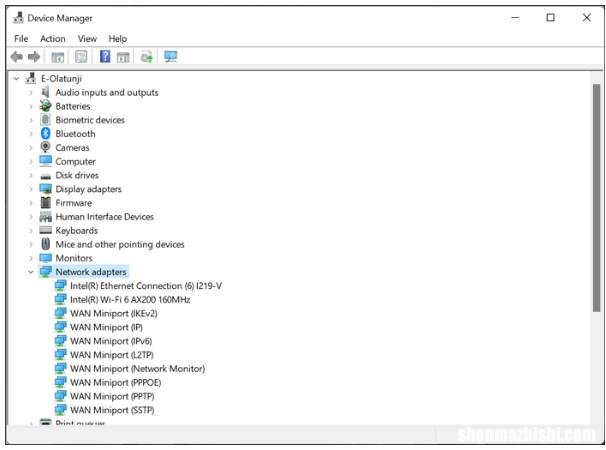Expand the Cameras category
This screenshot has height=450, width=606.
31,148
